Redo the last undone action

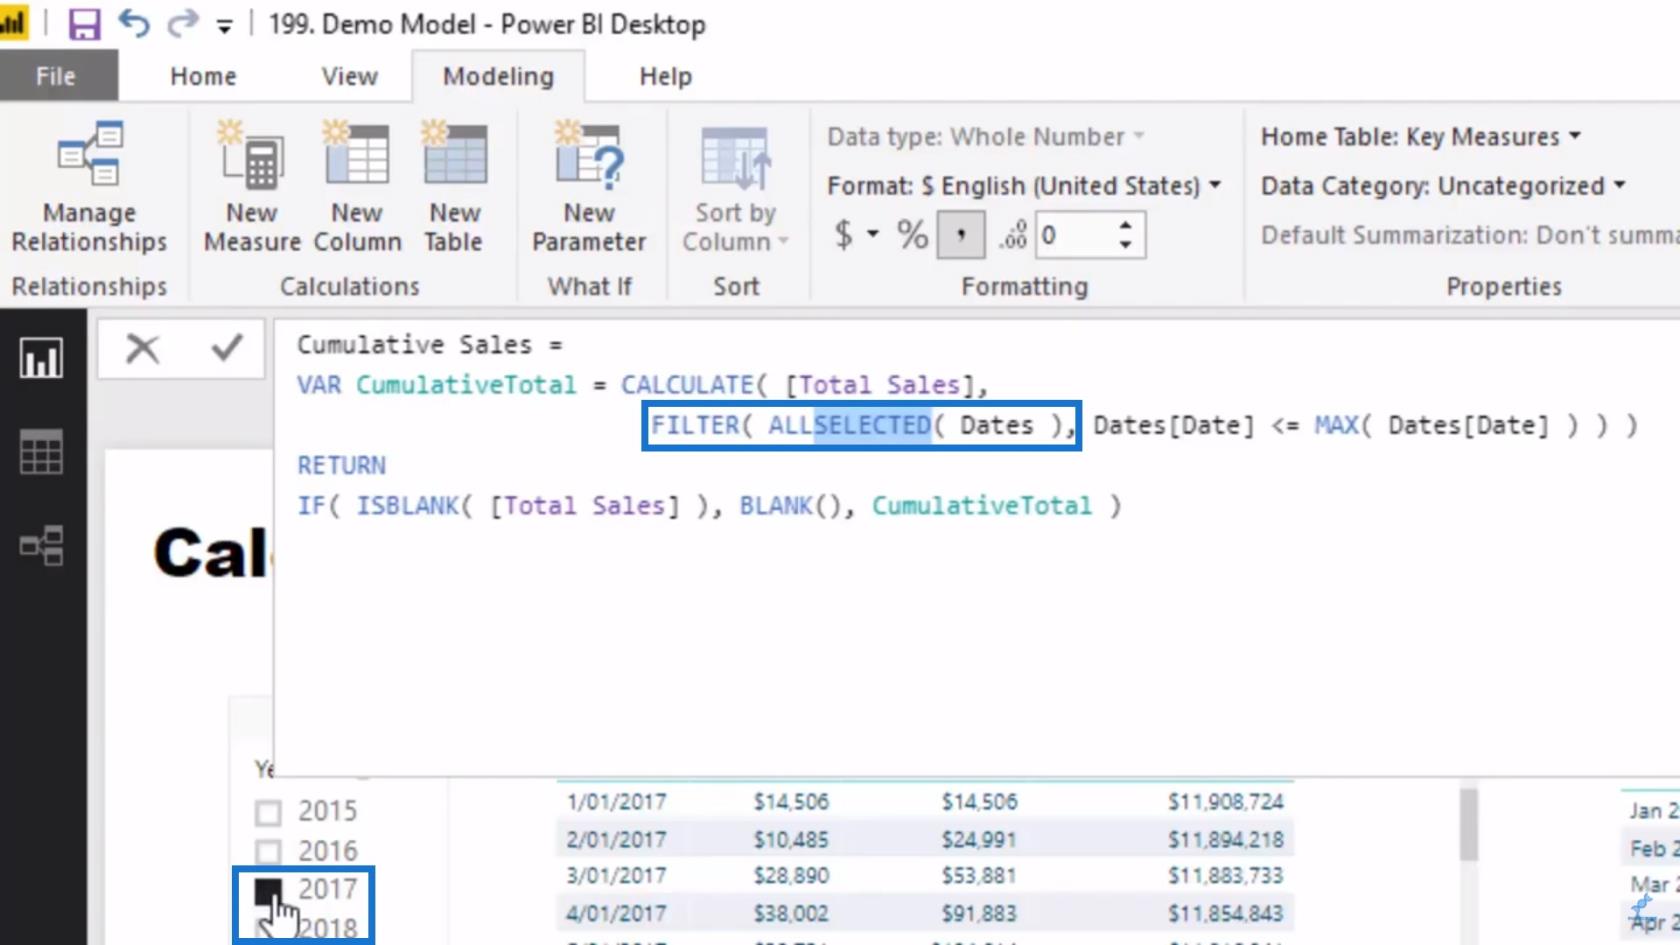[182, 24]
